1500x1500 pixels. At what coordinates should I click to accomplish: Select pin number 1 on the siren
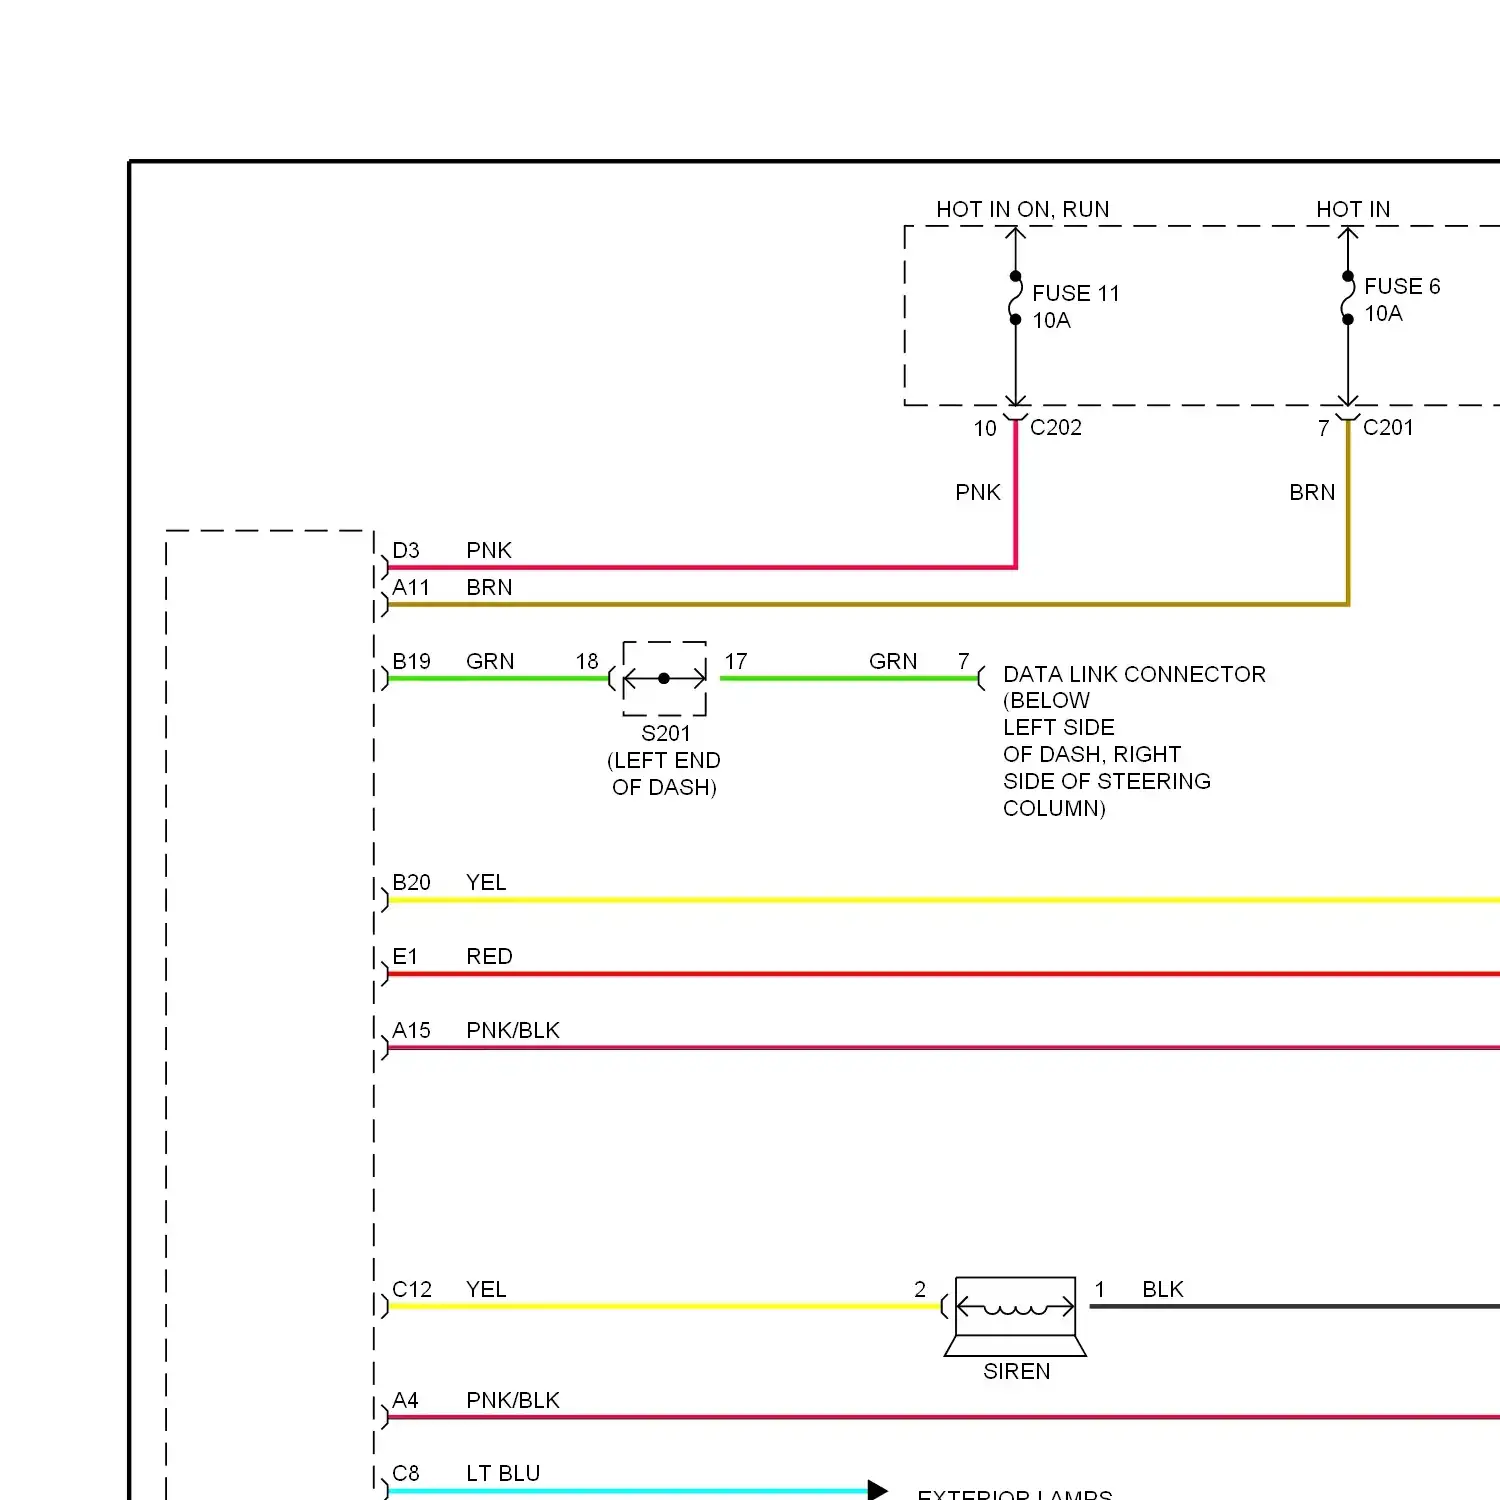[x=1100, y=1290]
